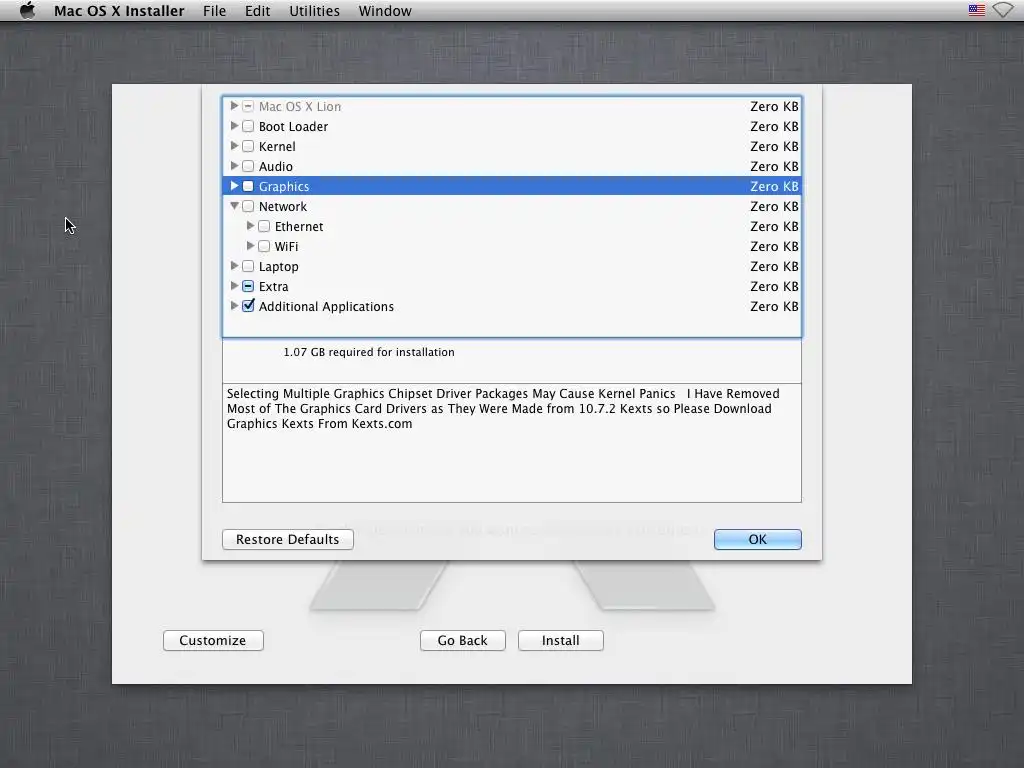
Task: Open the Window menu
Action: pyautogui.click(x=385, y=11)
